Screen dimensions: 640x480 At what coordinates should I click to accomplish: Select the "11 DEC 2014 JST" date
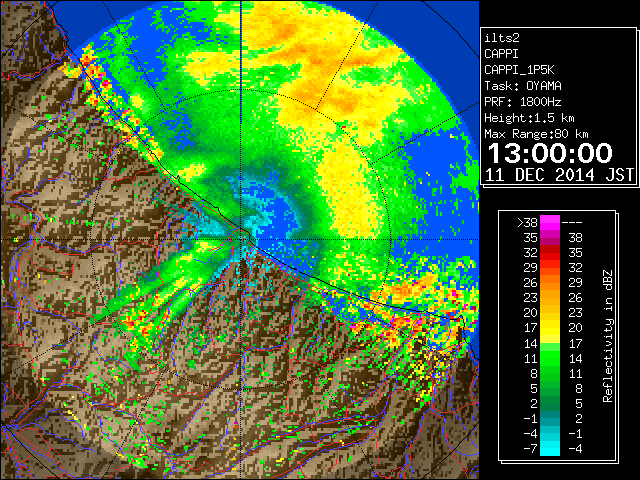coord(559,175)
